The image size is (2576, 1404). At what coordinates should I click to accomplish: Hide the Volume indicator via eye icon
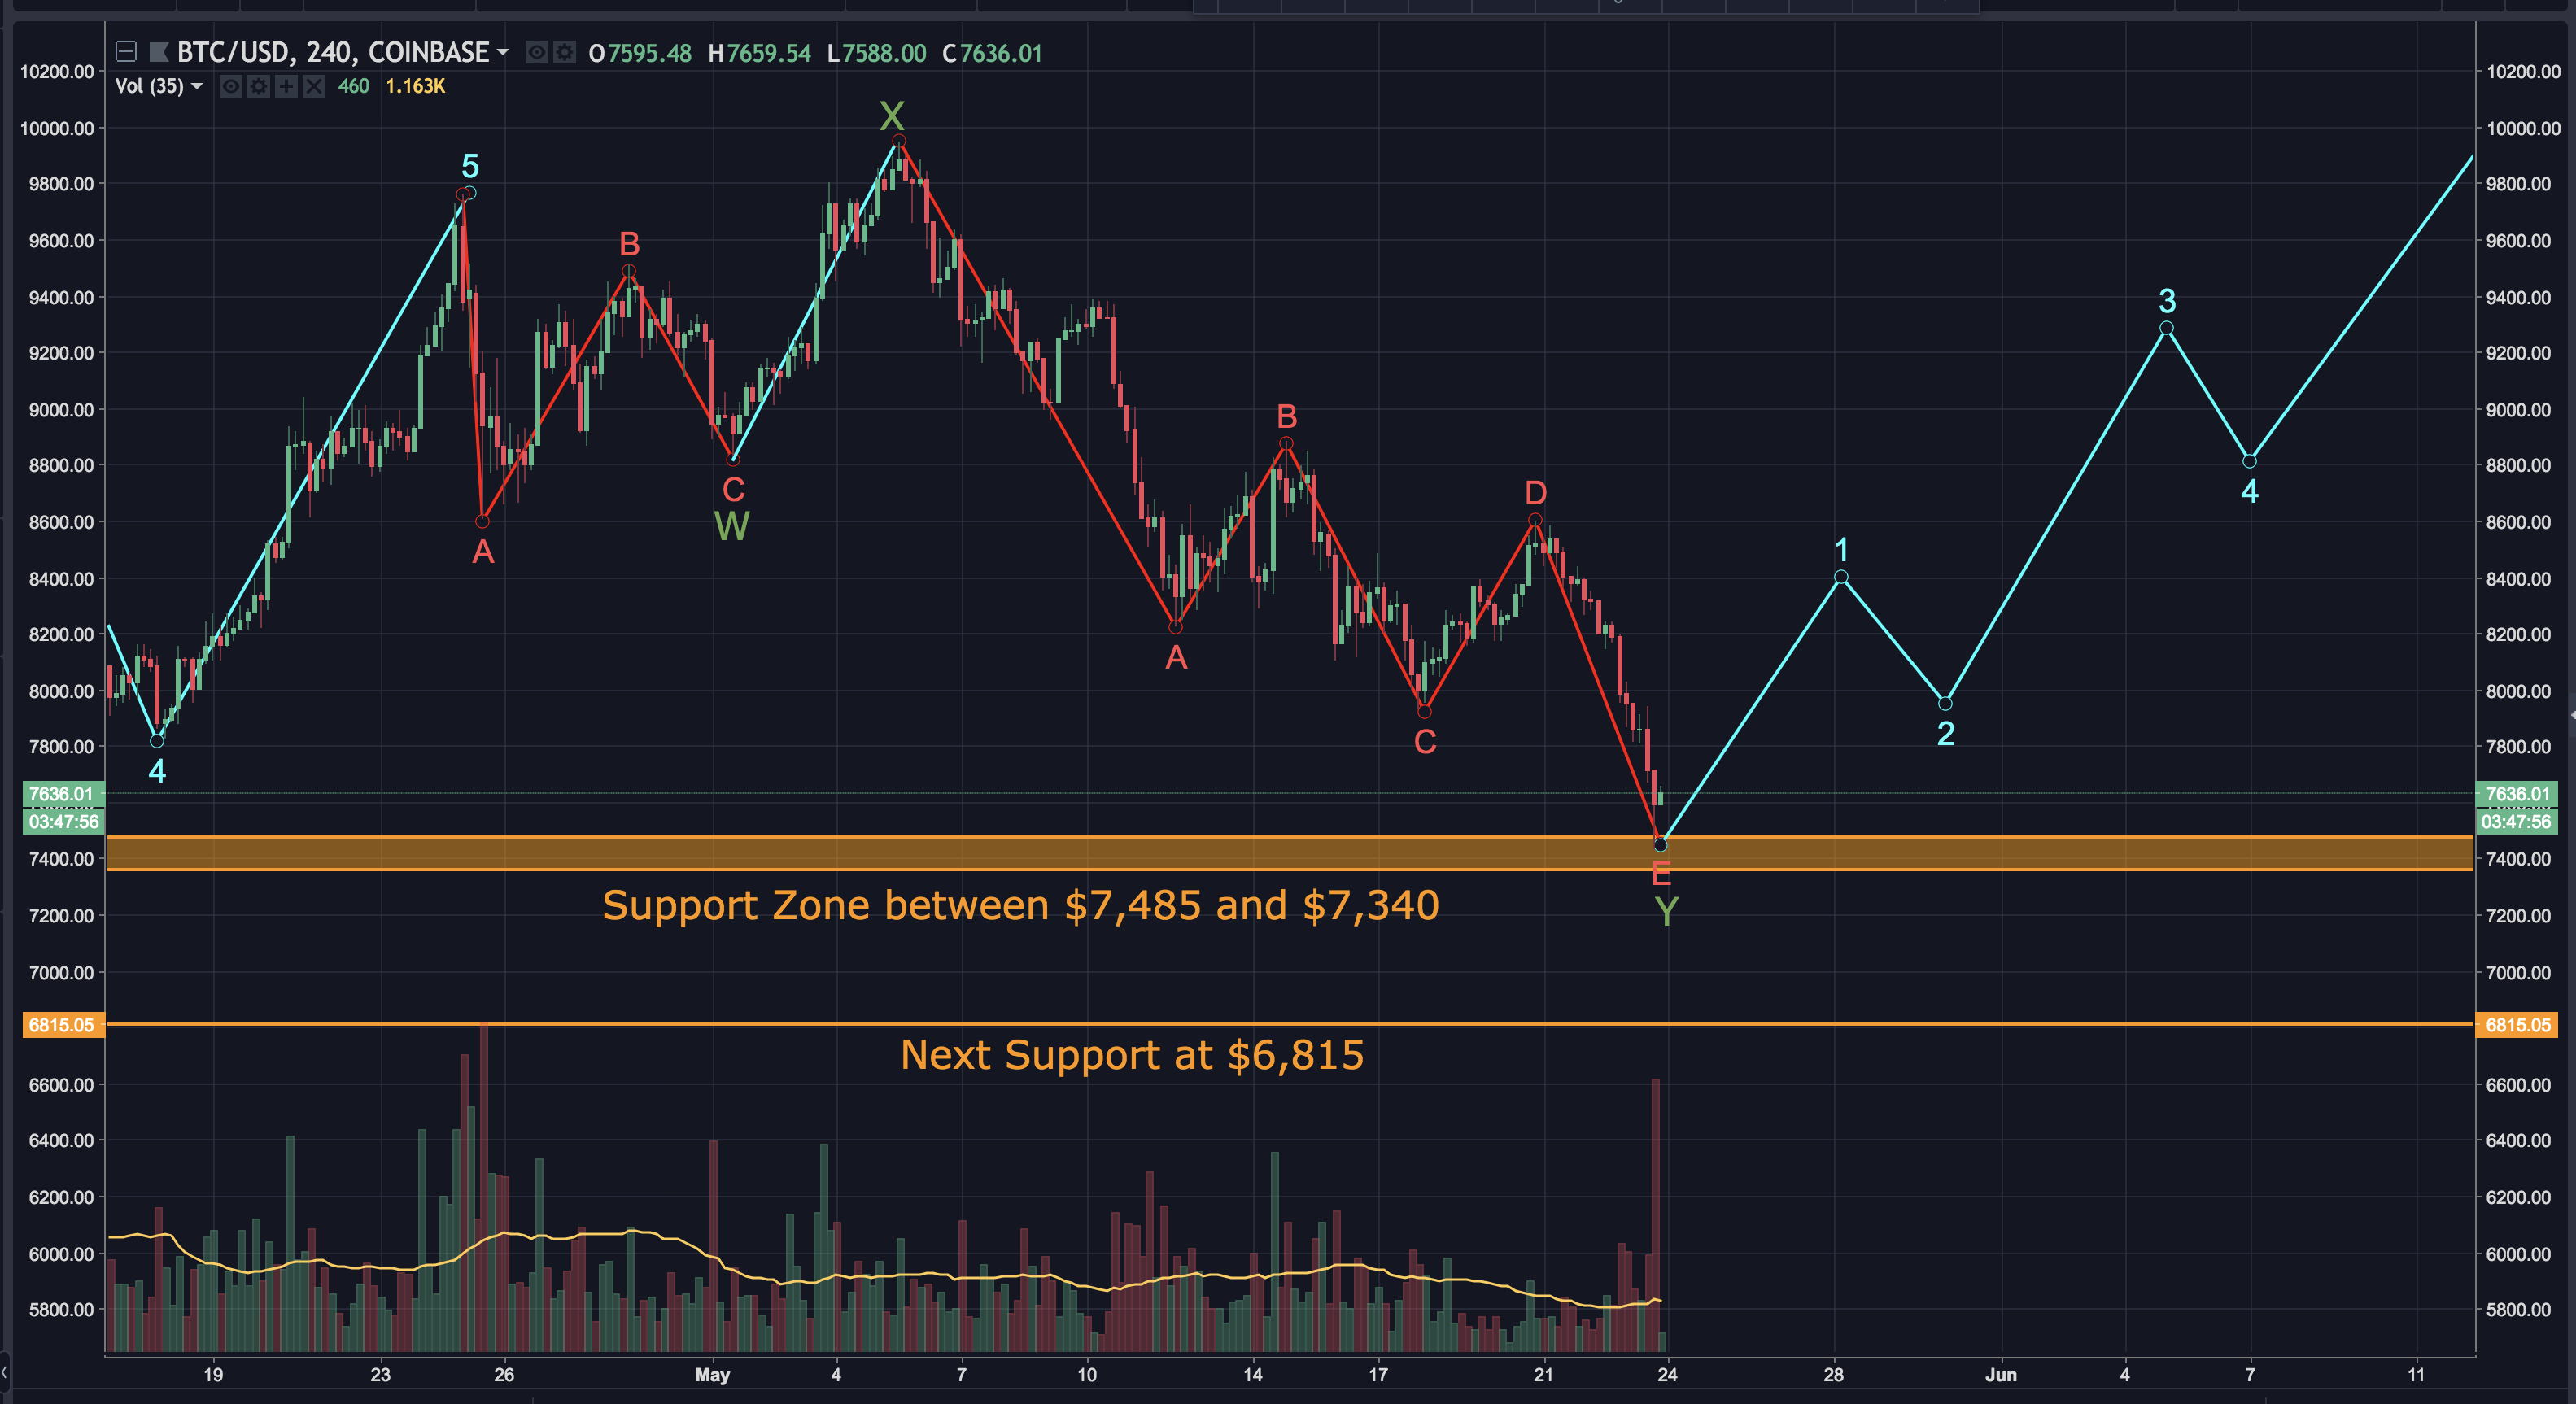[231, 86]
